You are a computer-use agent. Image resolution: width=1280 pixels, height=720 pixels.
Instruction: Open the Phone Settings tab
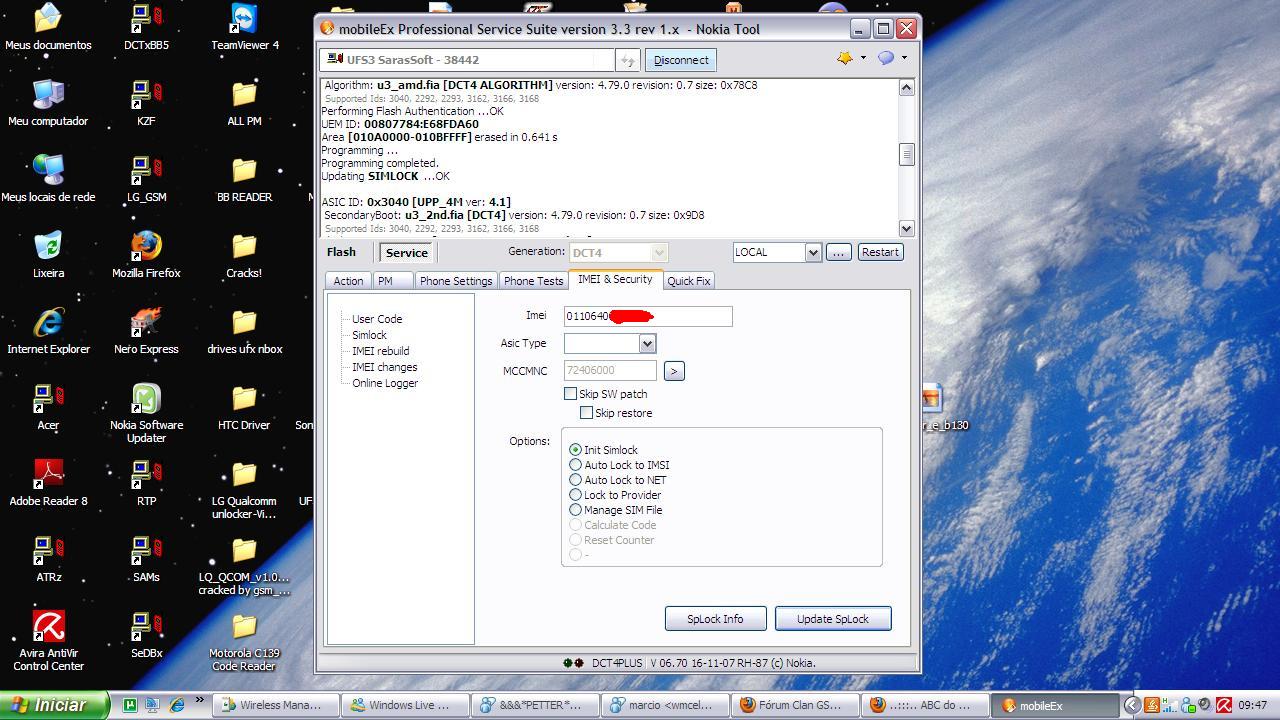pyautogui.click(x=456, y=281)
